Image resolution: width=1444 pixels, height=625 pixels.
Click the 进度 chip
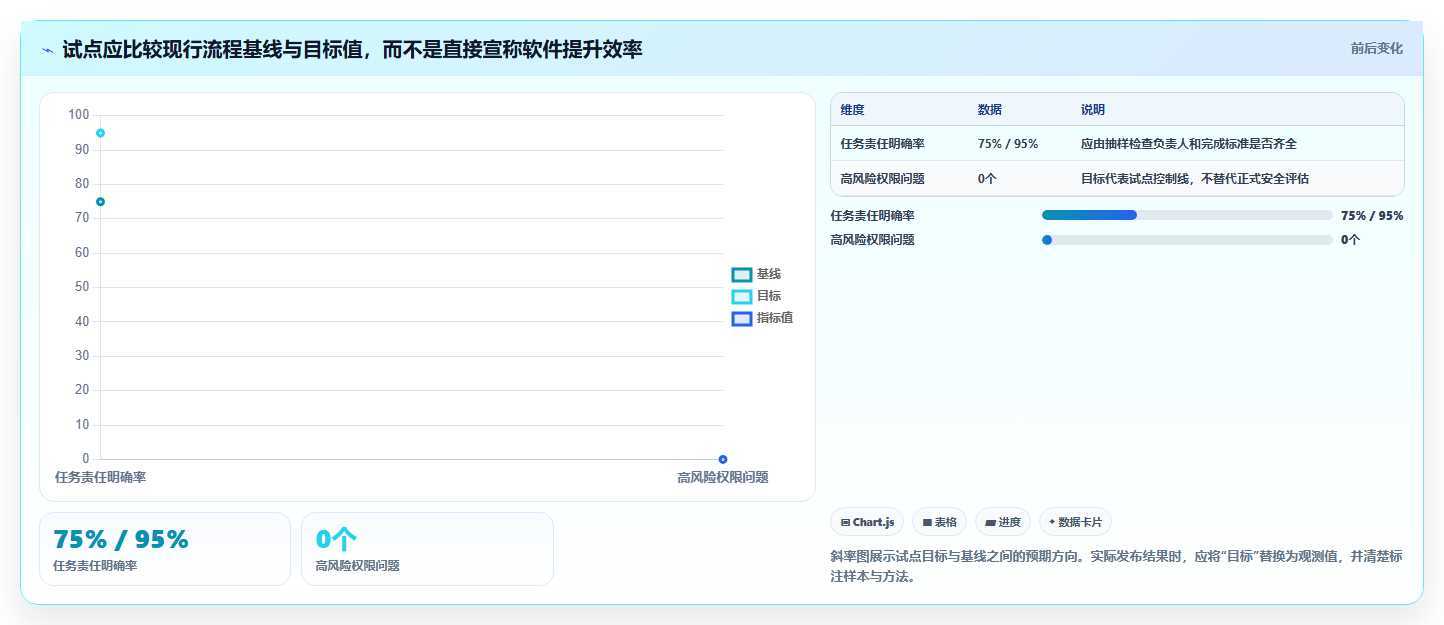click(x=1003, y=522)
